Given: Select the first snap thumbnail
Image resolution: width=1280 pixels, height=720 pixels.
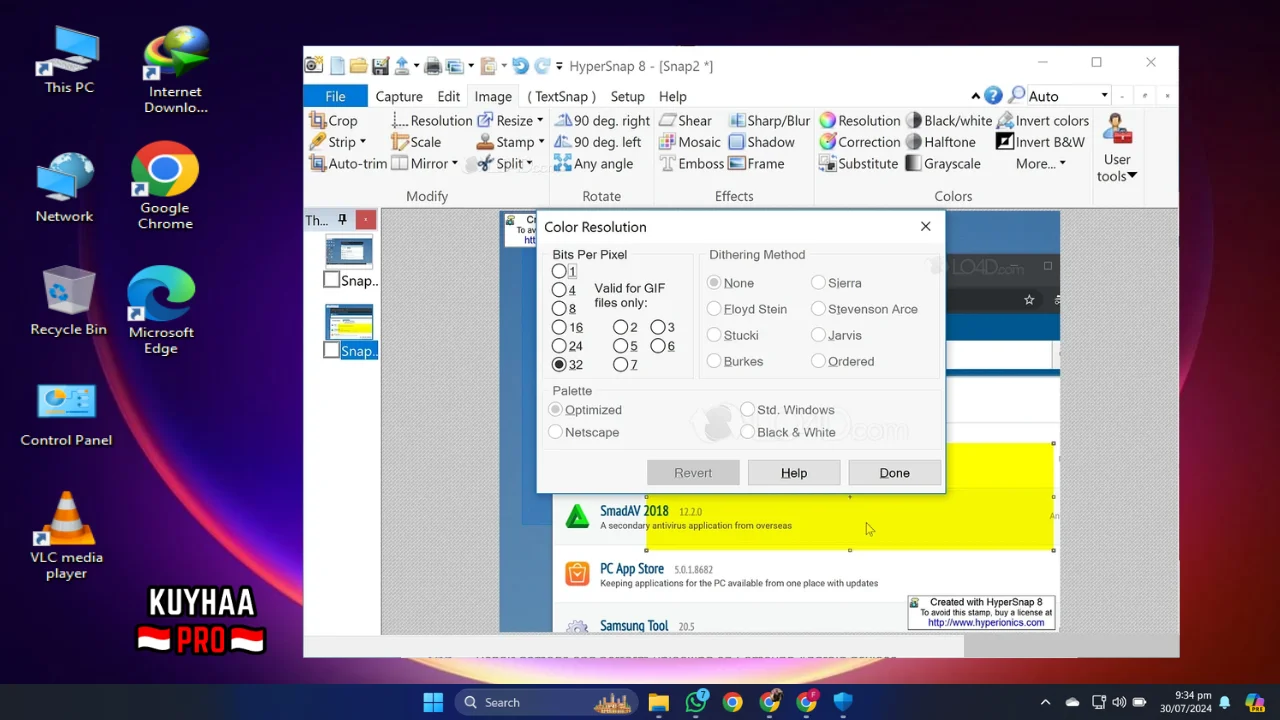Looking at the screenshot, I should 349,252.
